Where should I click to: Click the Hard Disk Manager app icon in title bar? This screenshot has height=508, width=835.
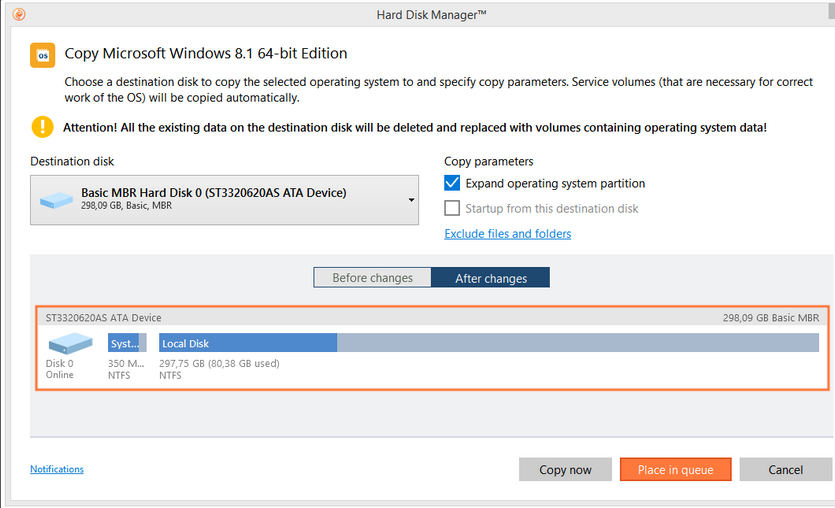[19, 14]
